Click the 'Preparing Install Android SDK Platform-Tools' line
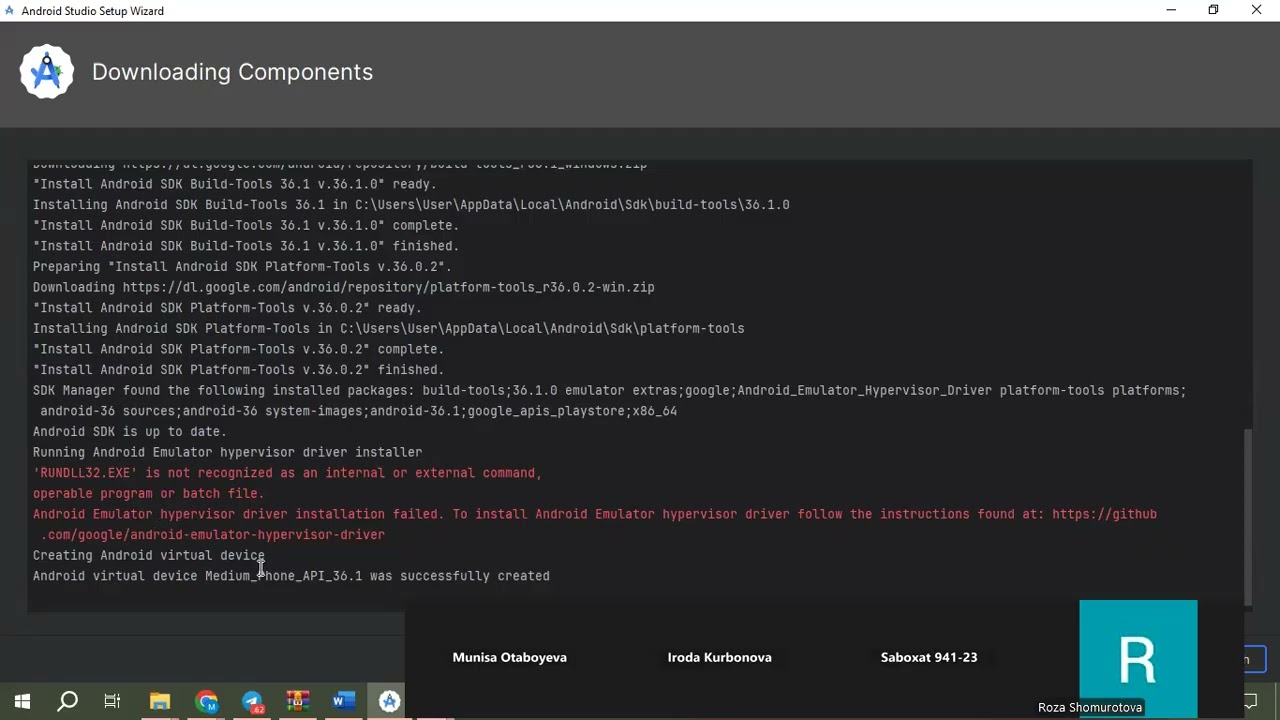The height and width of the screenshot is (720, 1280). click(x=242, y=267)
